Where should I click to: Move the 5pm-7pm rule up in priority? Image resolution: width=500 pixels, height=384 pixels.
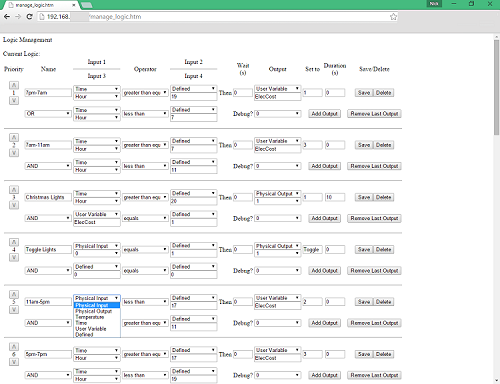14,347
